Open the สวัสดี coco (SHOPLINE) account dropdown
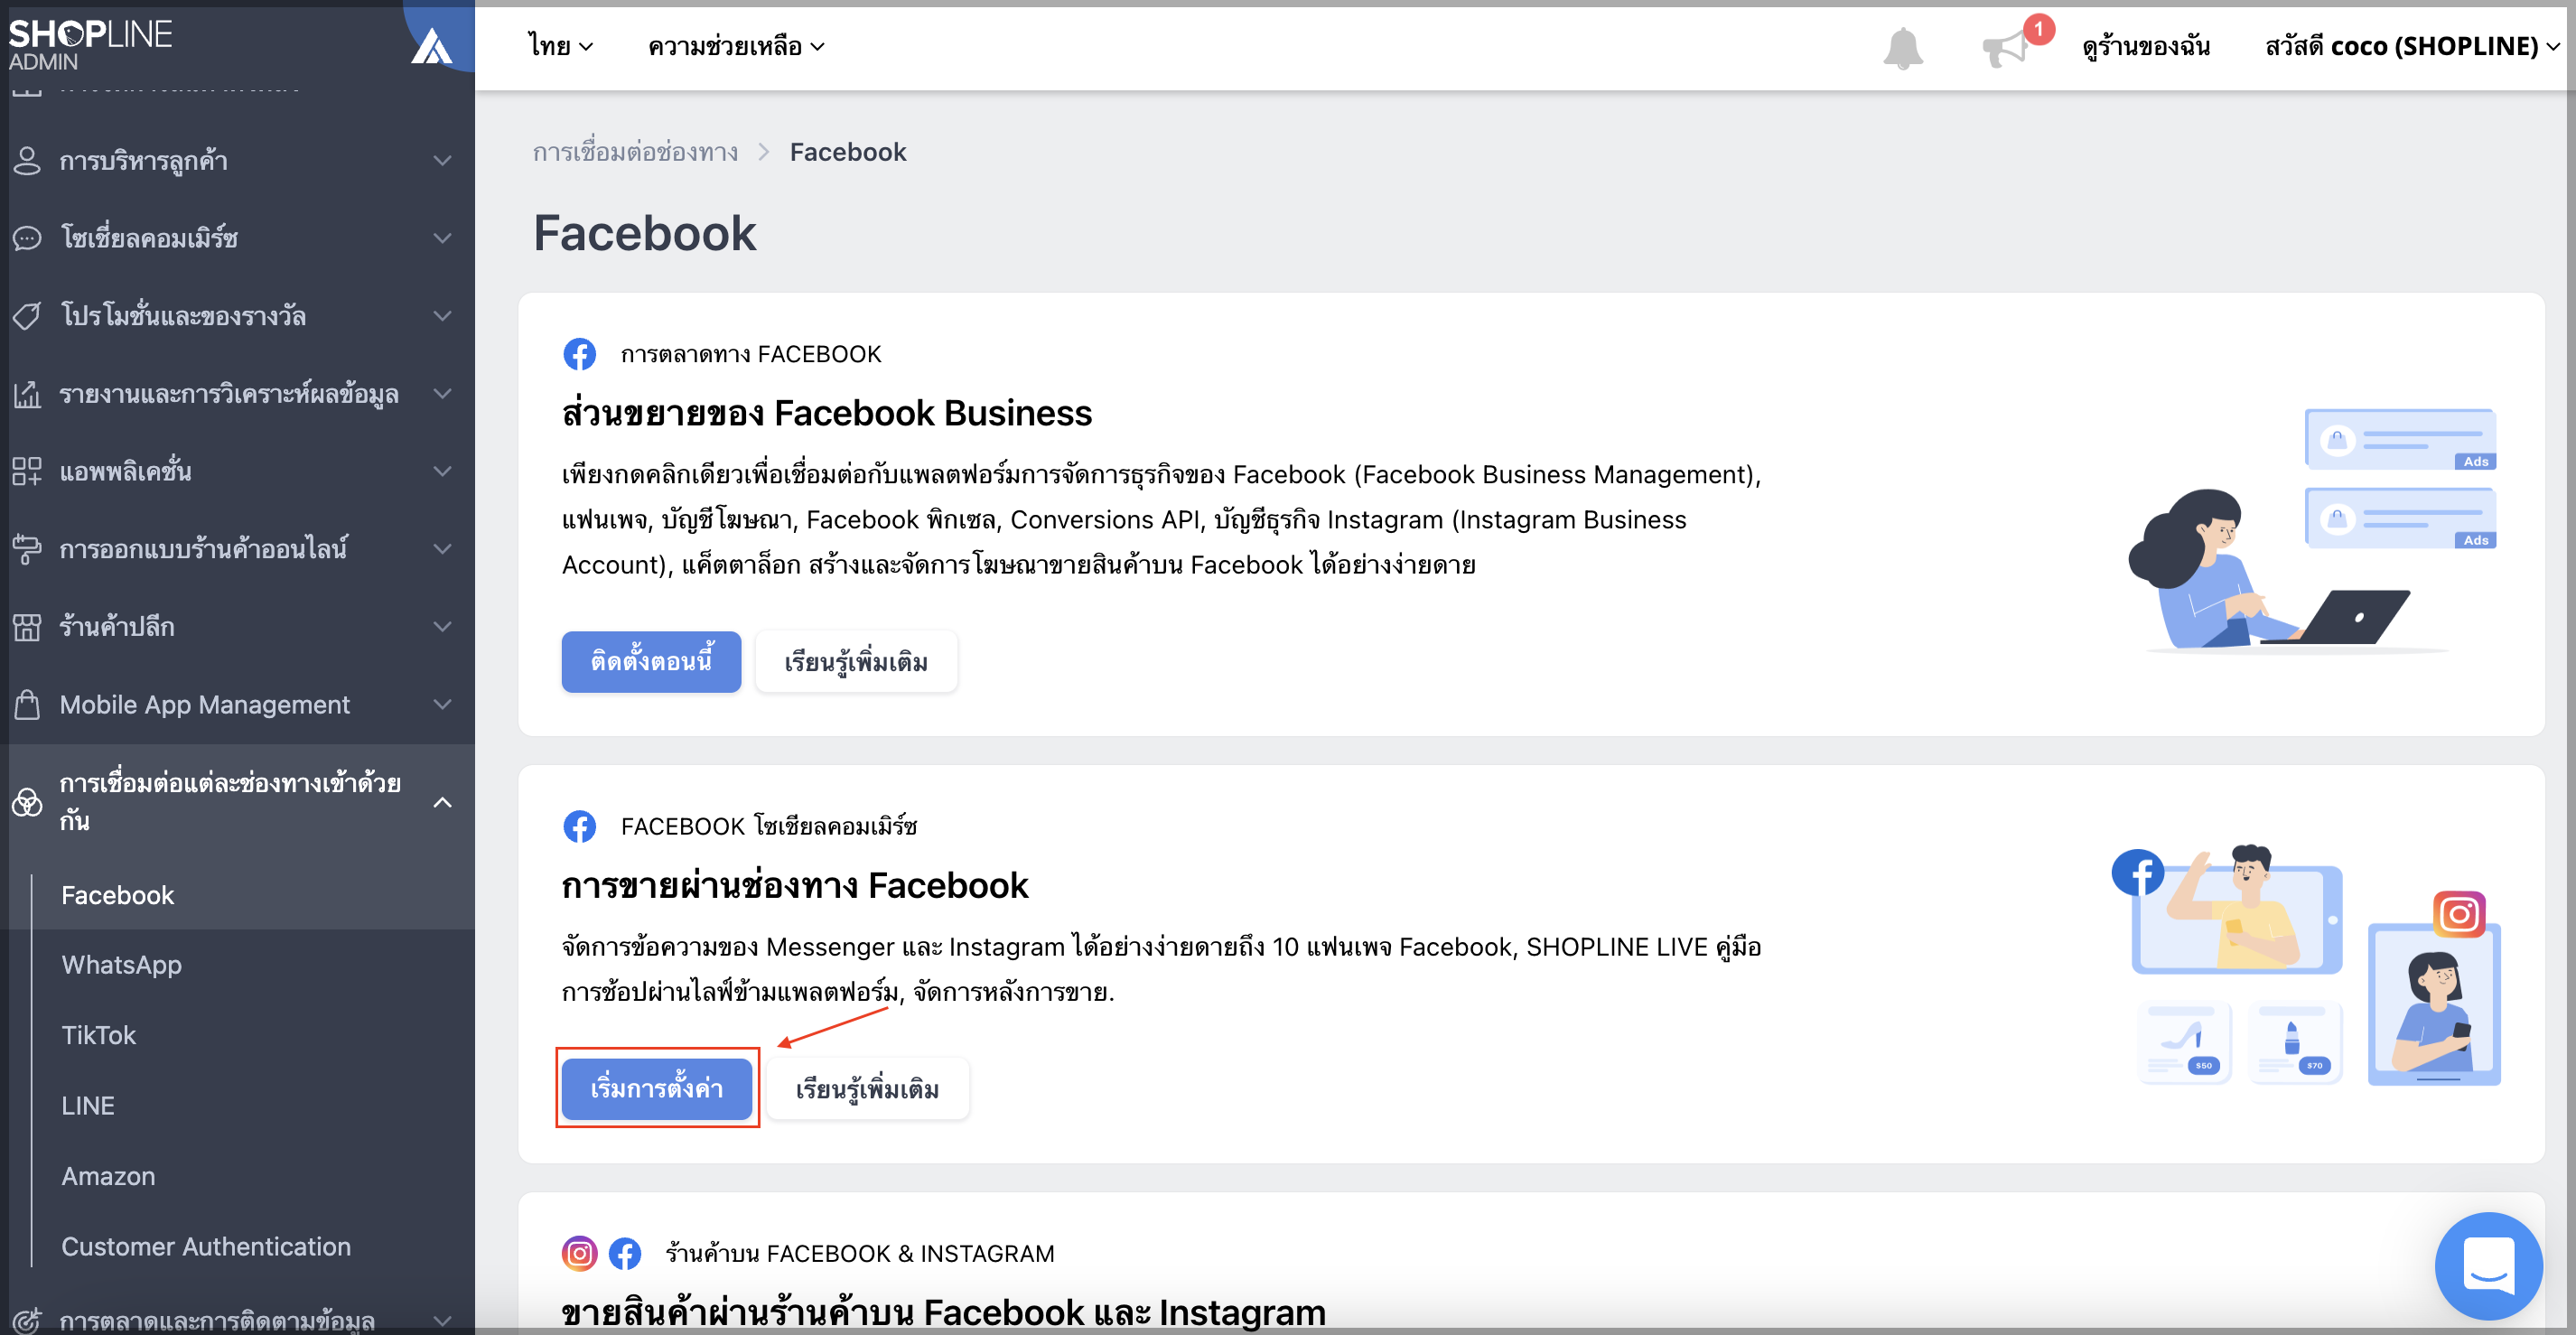 click(2411, 46)
